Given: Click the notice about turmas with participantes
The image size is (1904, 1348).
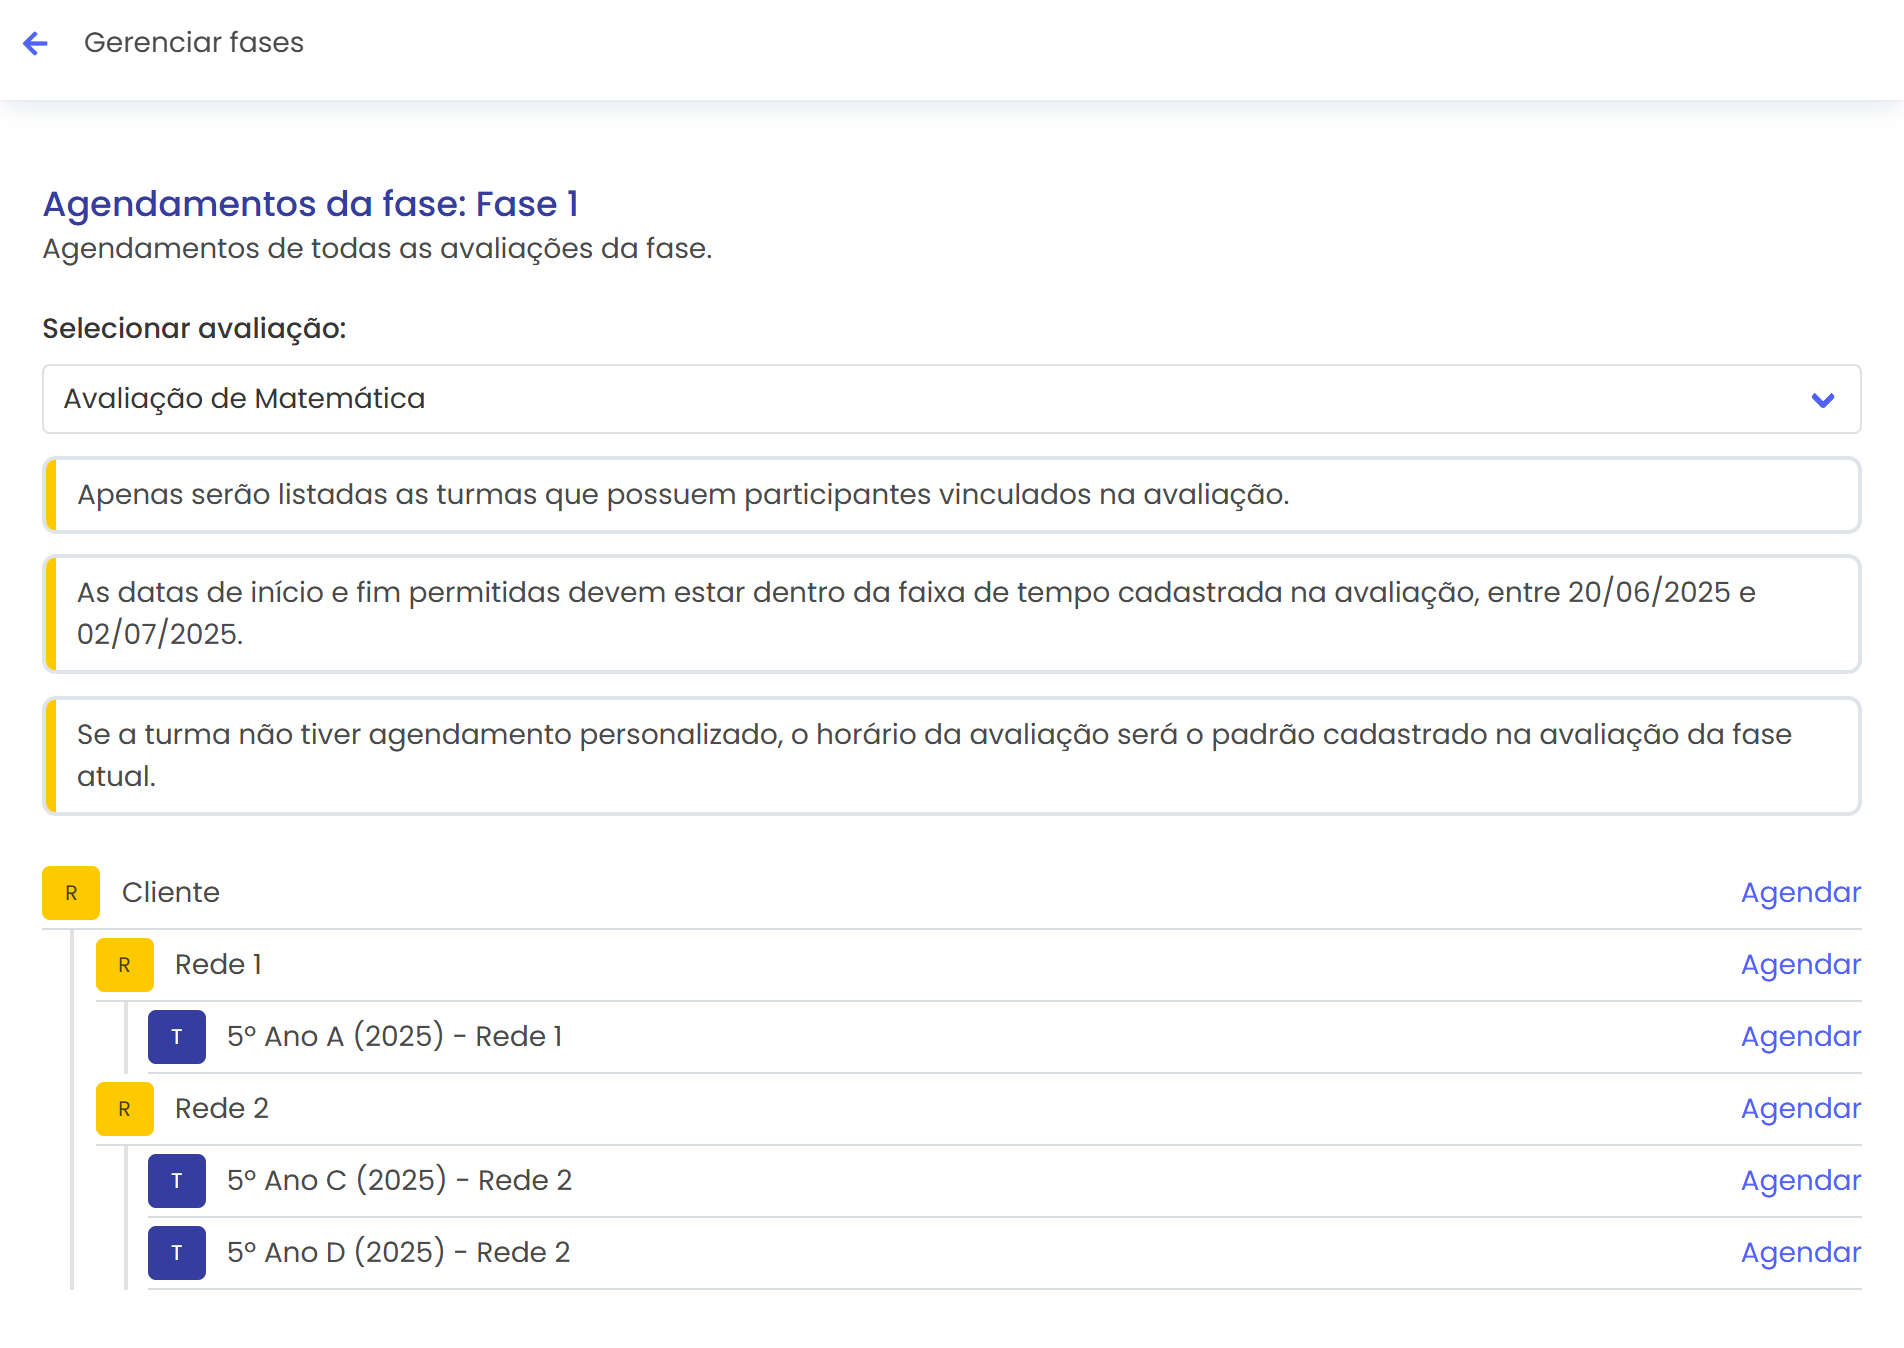Looking at the screenshot, I should (x=951, y=495).
